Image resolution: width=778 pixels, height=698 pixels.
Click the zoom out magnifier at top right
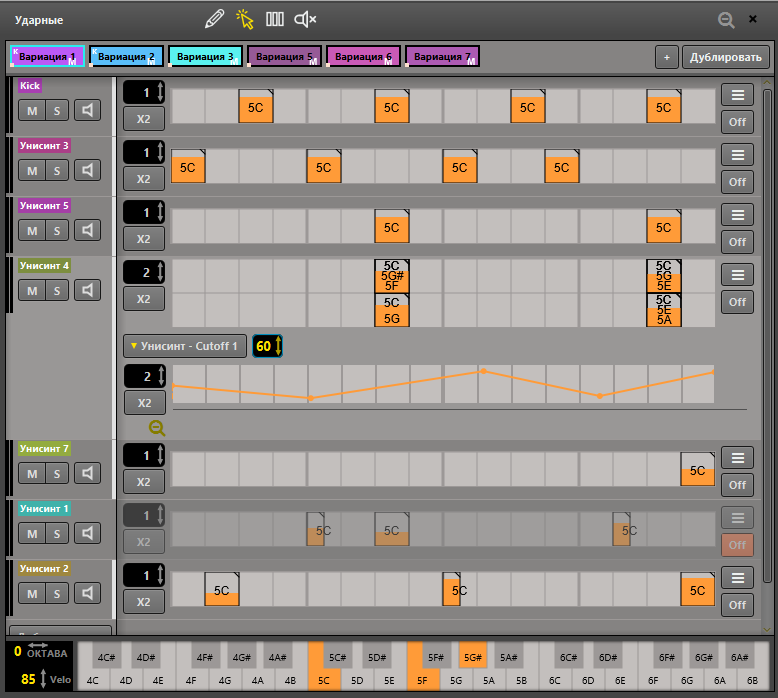pos(726,19)
